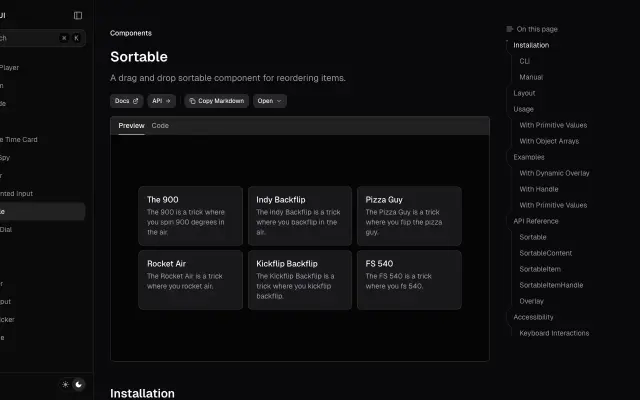Click the Components breadcrumb
Image resolution: width=640 pixels, height=400 pixels.
pos(131,33)
